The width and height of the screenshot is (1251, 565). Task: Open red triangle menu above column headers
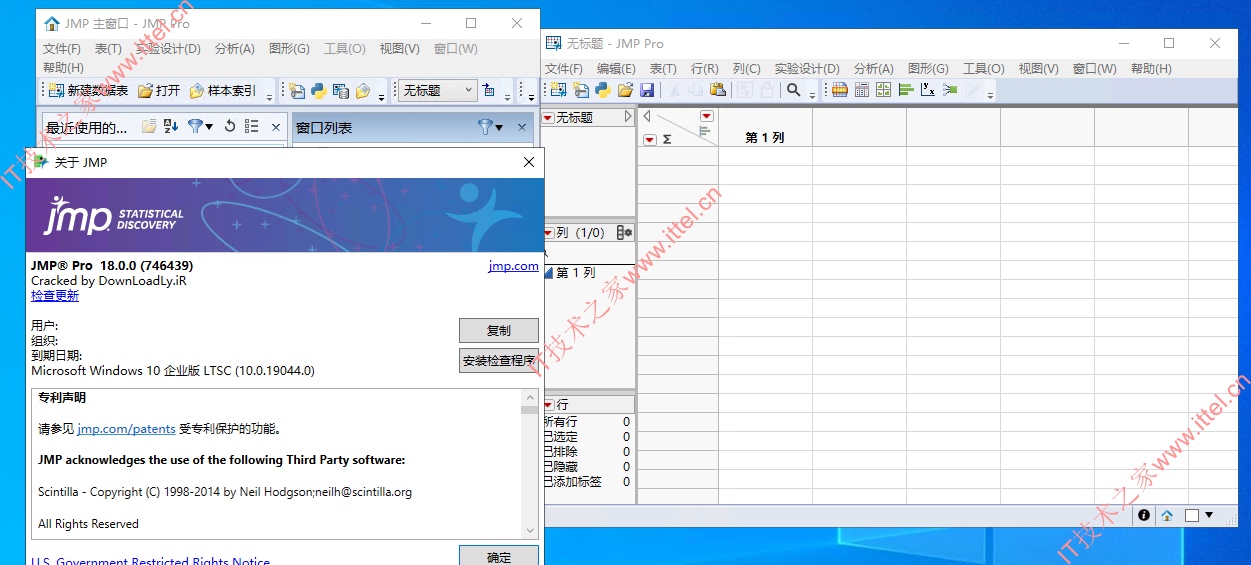tap(707, 116)
